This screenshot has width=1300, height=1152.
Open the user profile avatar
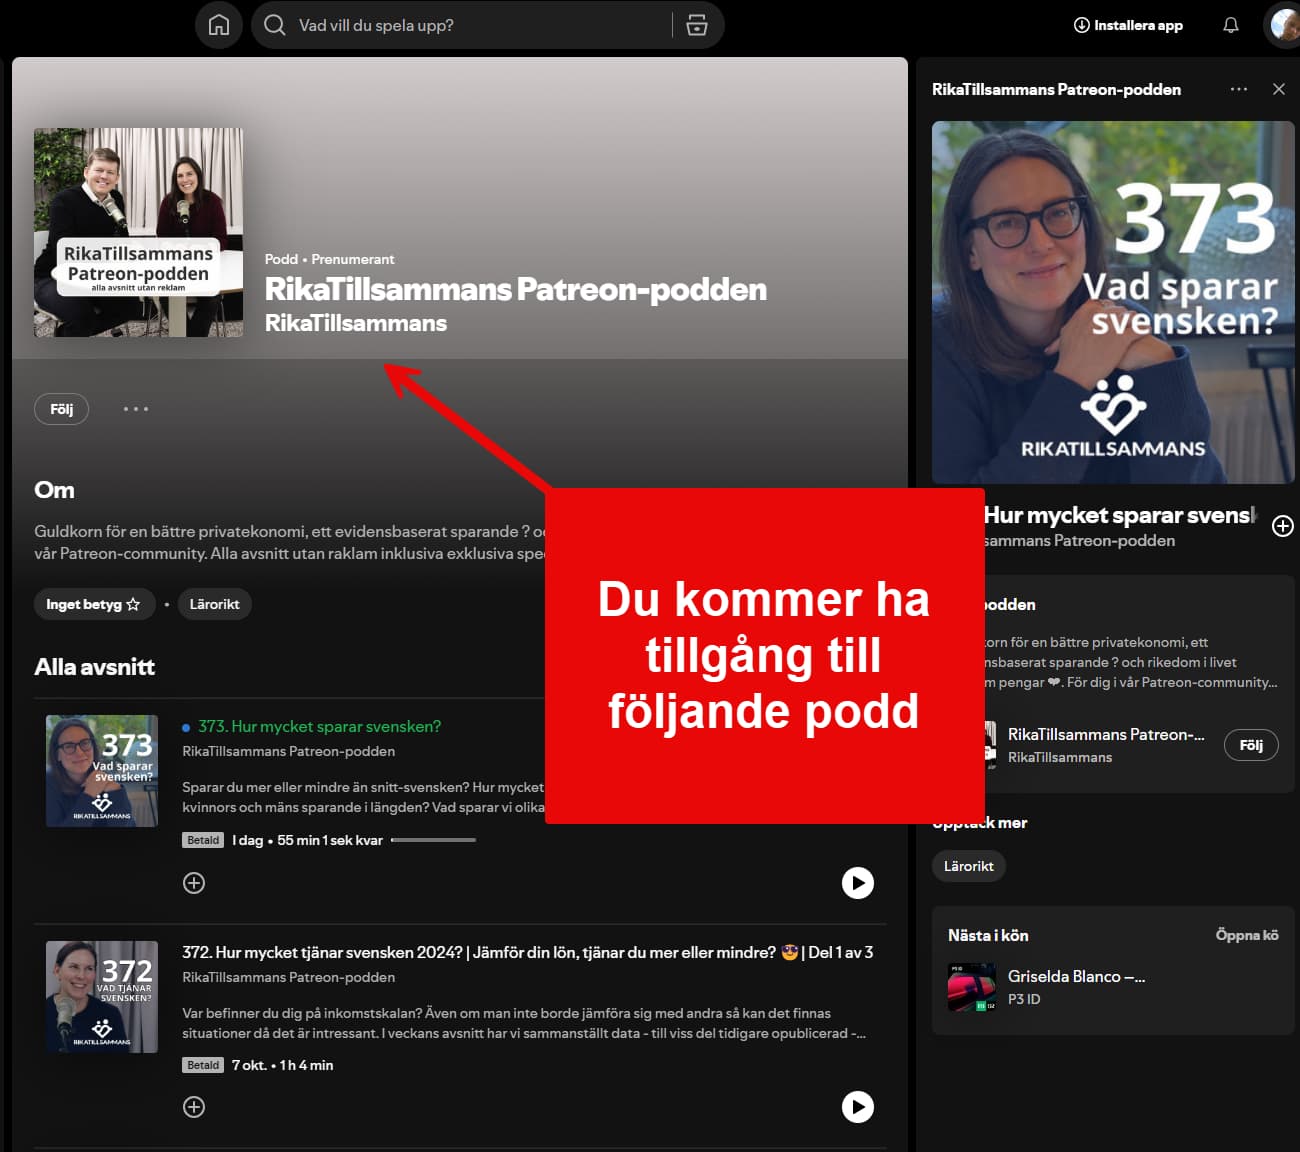click(1283, 25)
